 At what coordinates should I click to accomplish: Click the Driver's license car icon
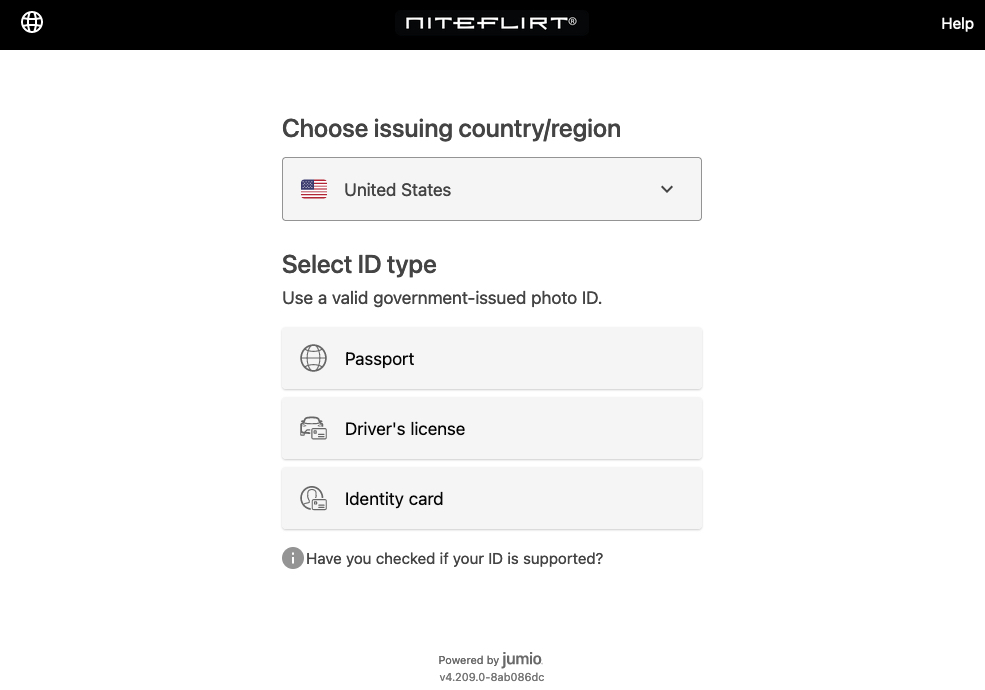tap(313, 429)
